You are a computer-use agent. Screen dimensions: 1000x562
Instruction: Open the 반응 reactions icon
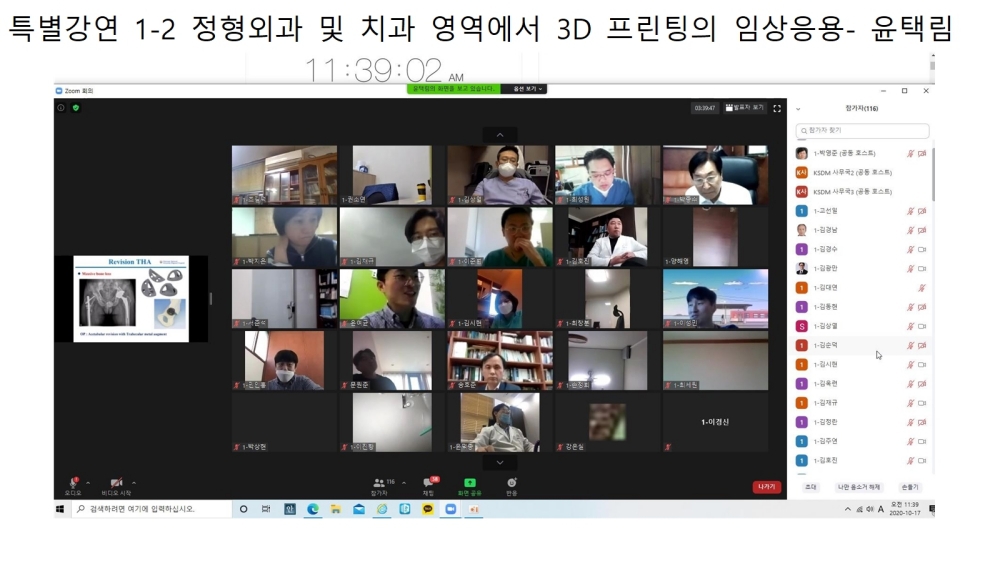tap(511, 483)
